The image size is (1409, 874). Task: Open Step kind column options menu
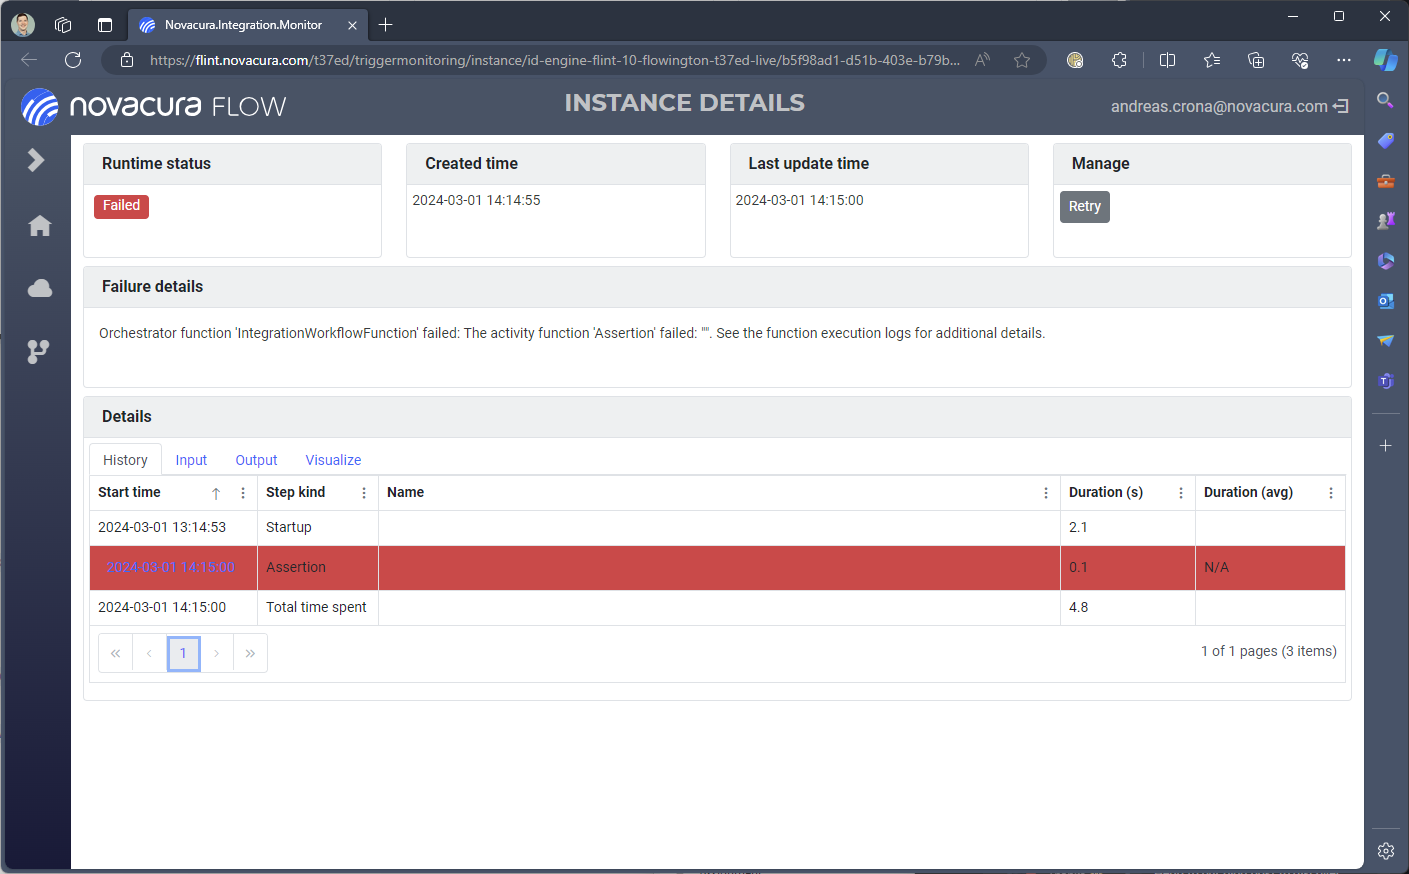coord(364,493)
